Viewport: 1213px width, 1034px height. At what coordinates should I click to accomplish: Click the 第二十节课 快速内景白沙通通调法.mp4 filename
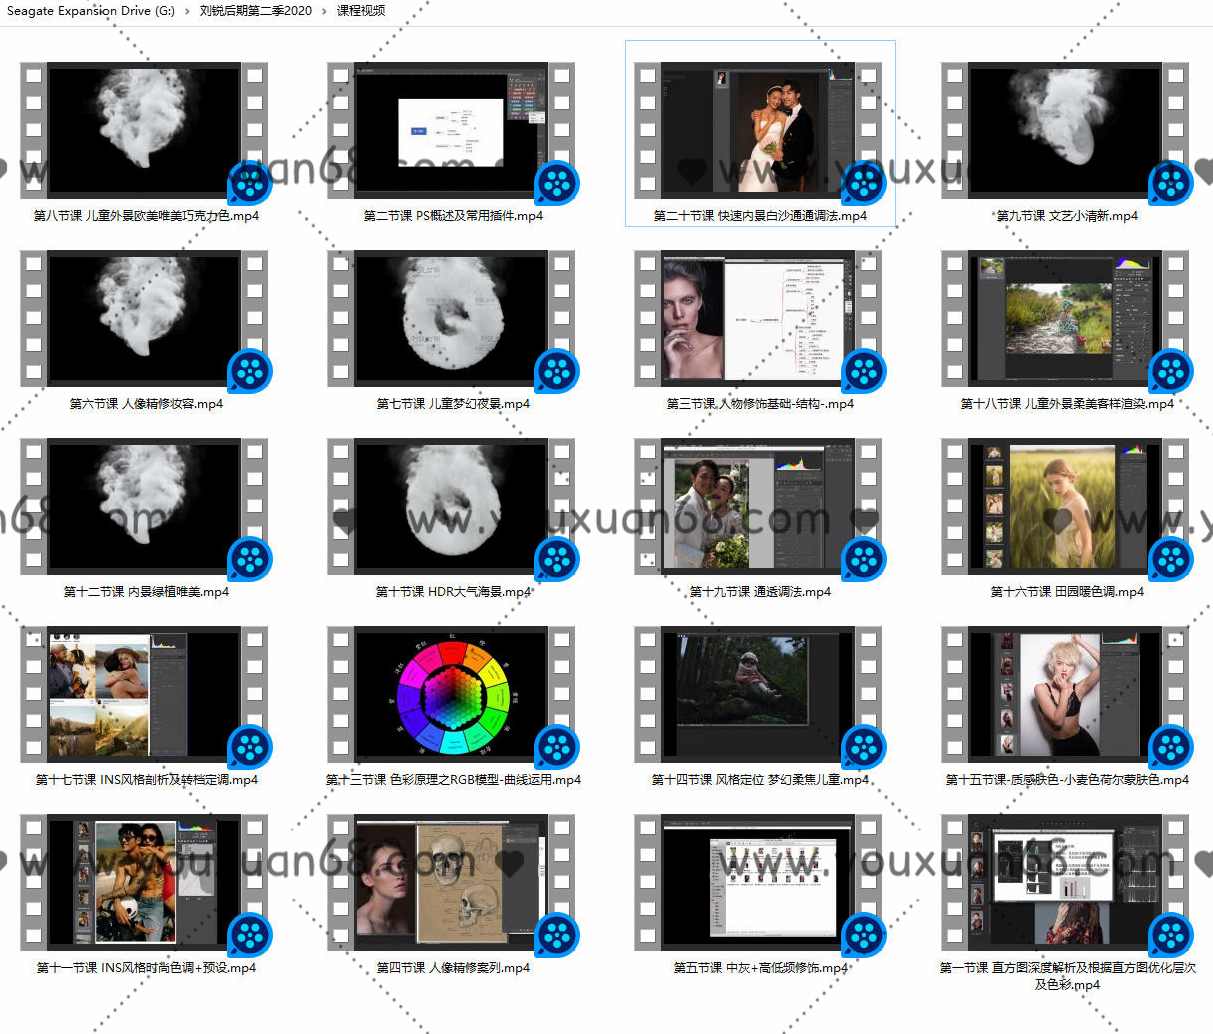click(x=760, y=216)
